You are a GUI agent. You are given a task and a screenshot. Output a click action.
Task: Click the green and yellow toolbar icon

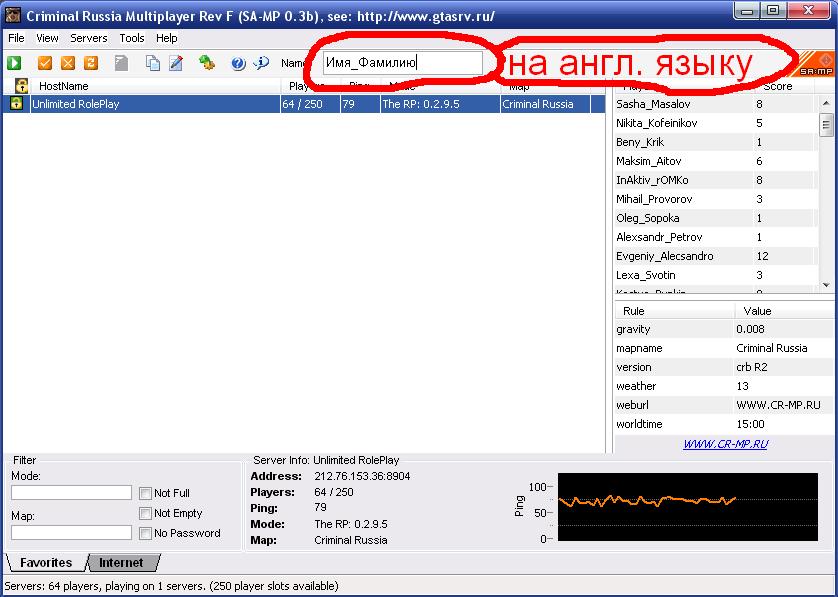(207, 63)
